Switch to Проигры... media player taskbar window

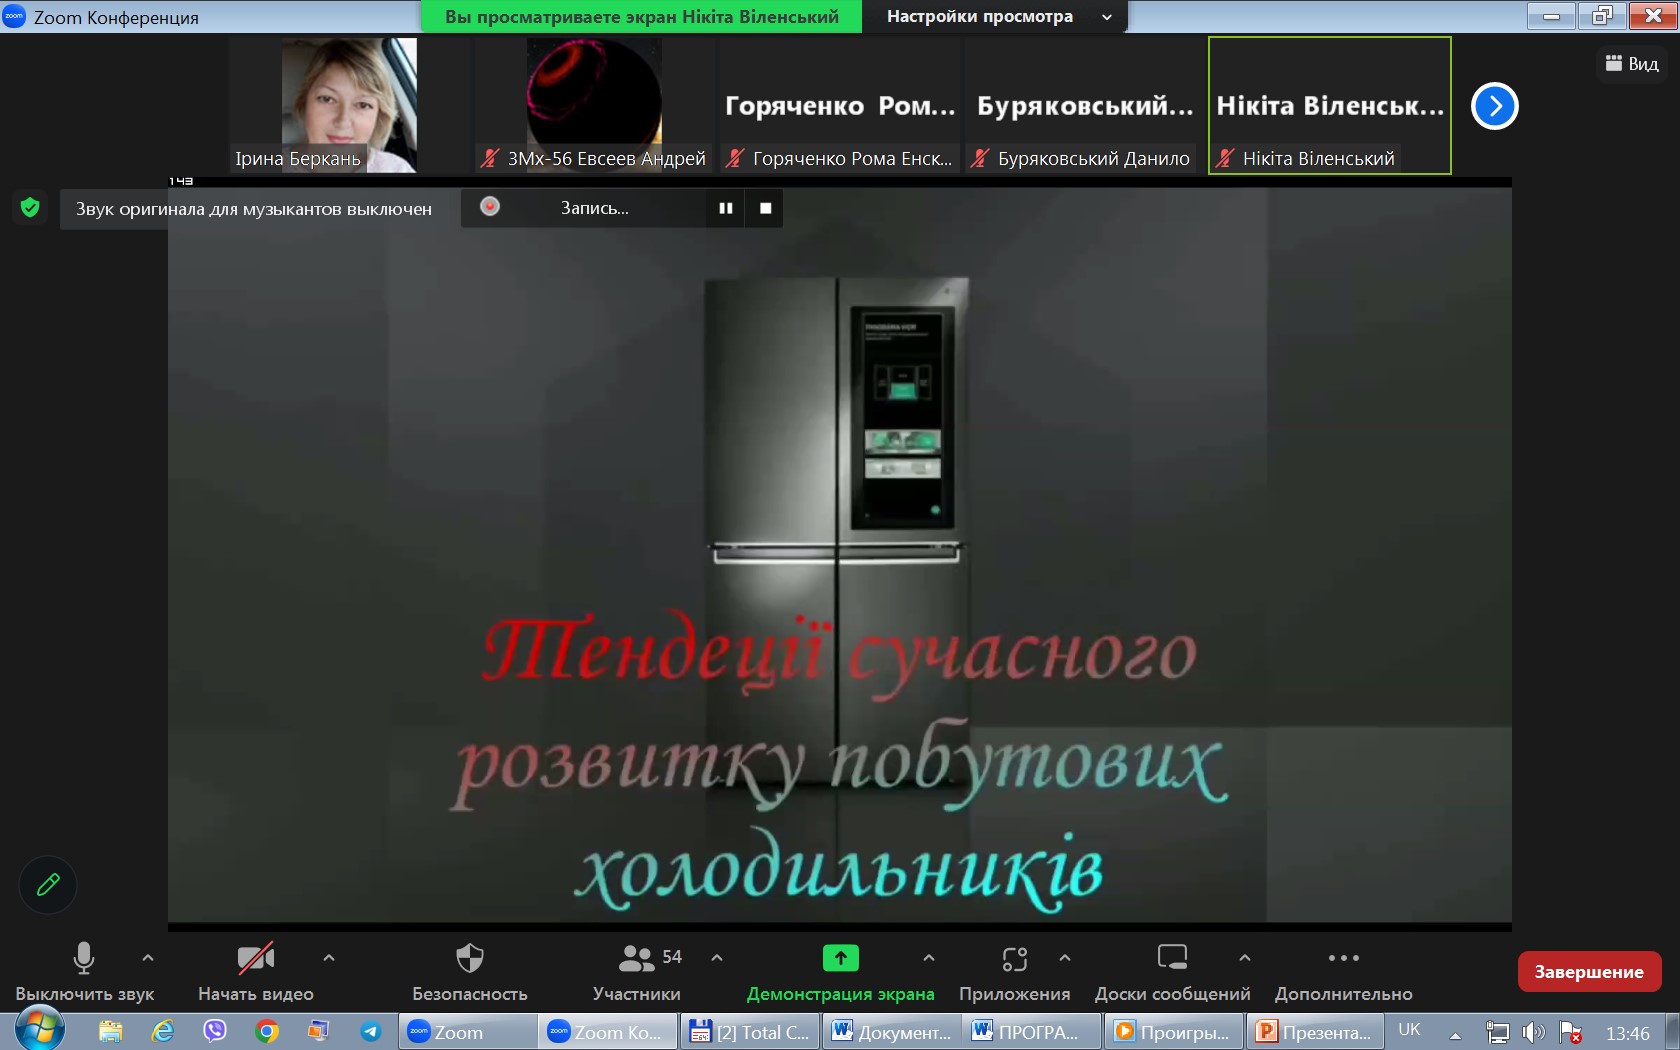(x=1174, y=1031)
